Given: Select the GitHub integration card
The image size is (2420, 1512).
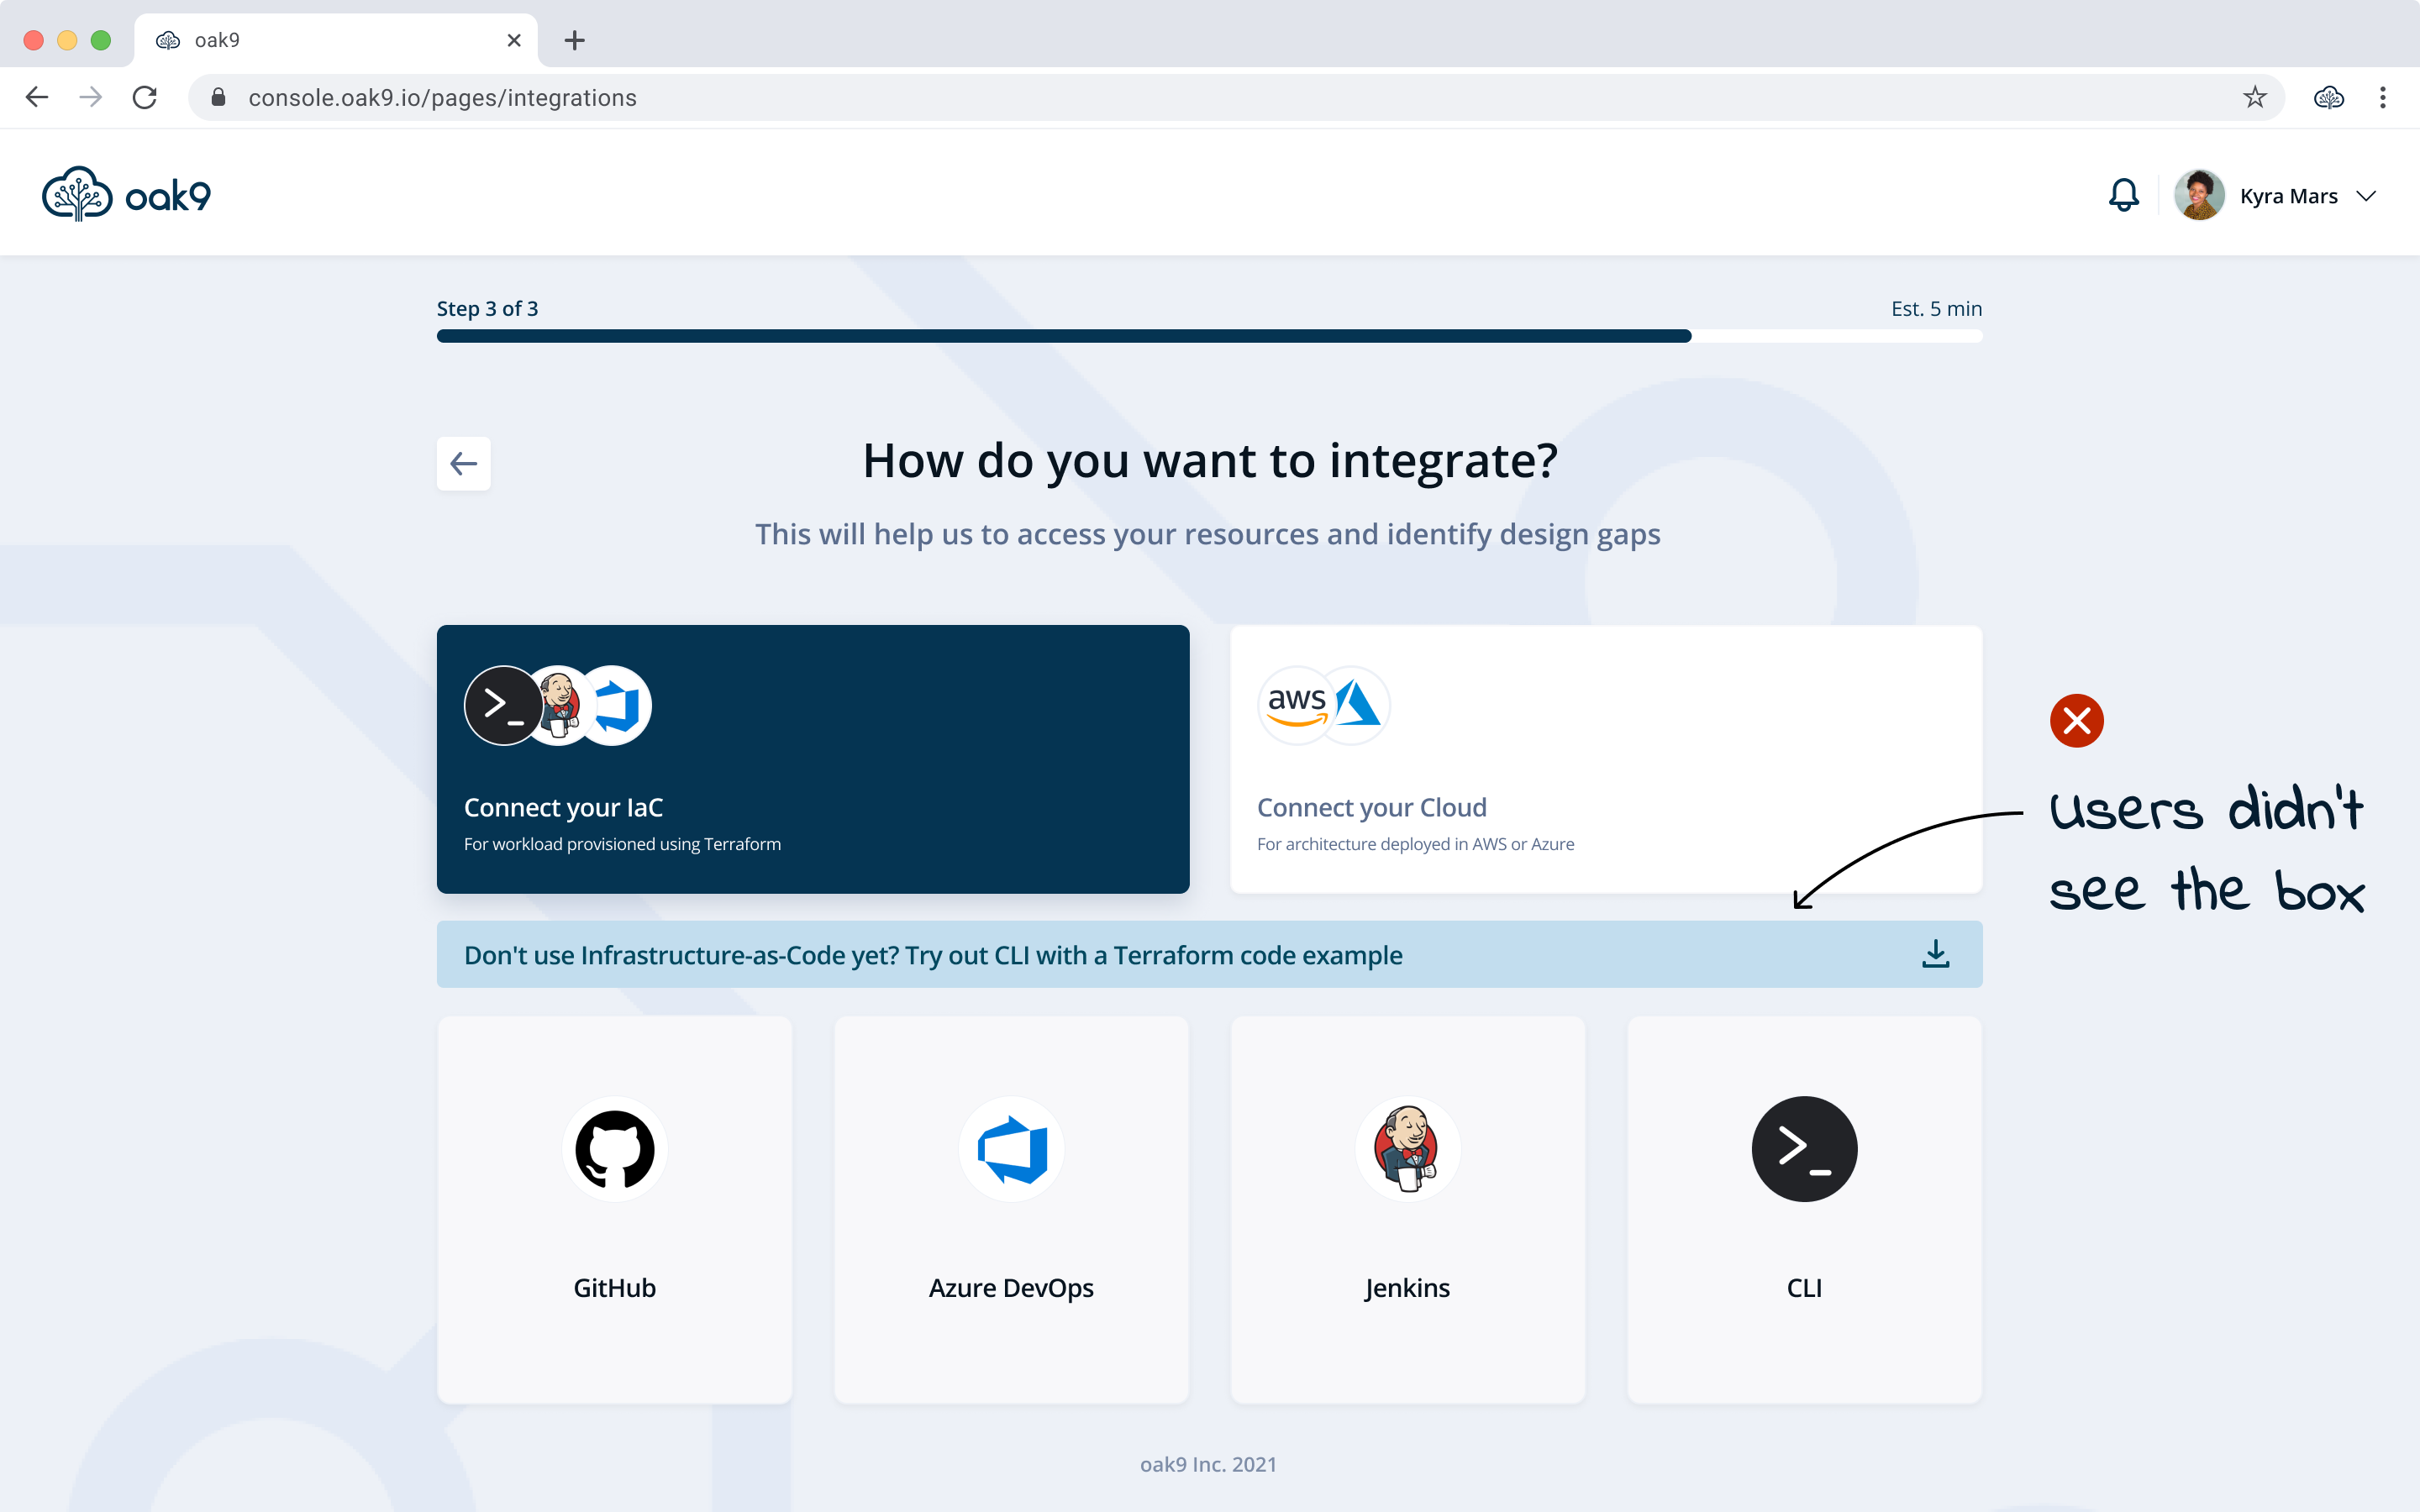Looking at the screenshot, I should click(614, 1209).
